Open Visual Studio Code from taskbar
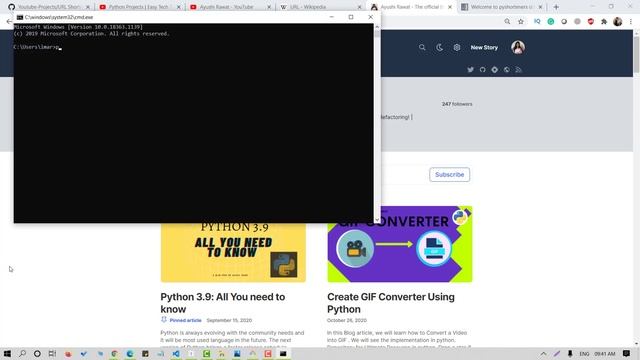 click(x=176, y=353)
